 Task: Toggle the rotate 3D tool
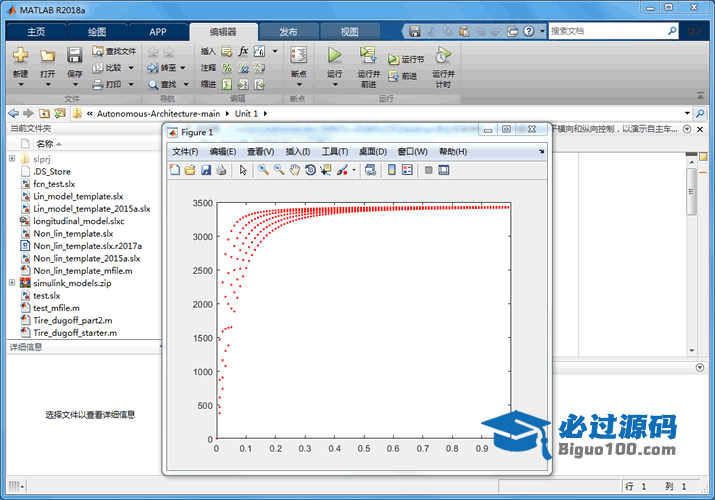coord(310,170)
